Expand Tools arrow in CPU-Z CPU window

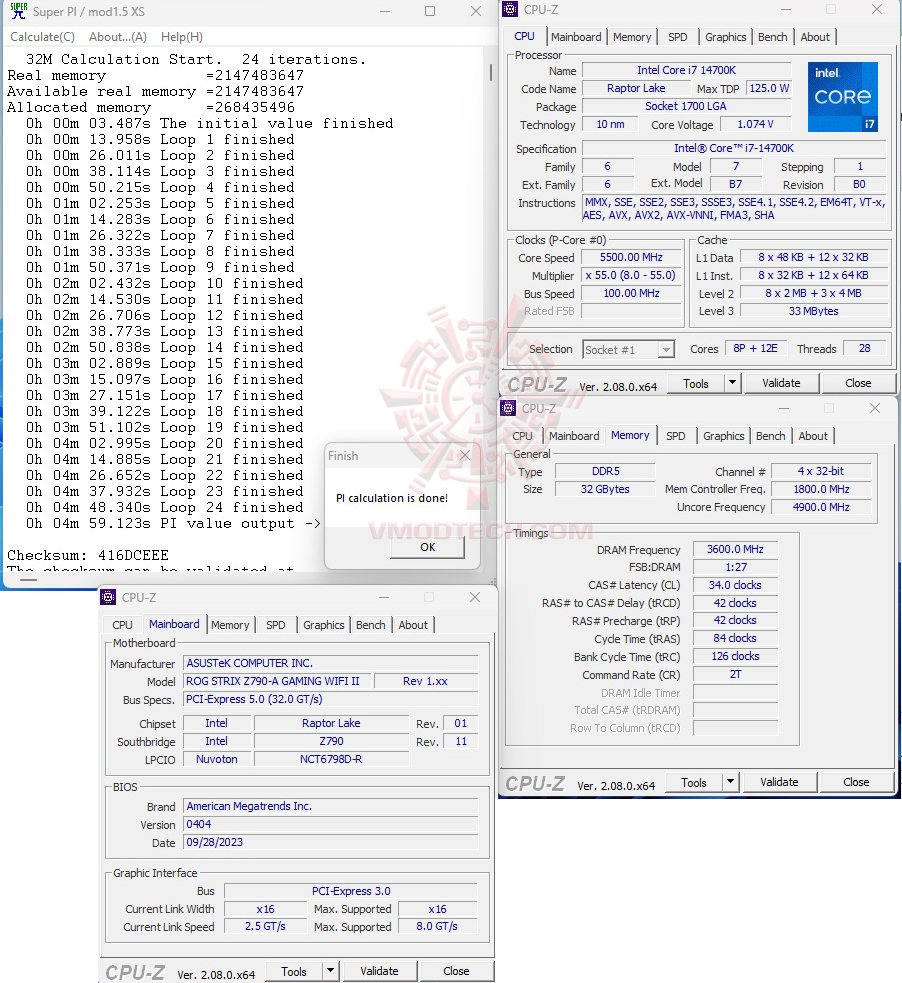click(732, 383)
